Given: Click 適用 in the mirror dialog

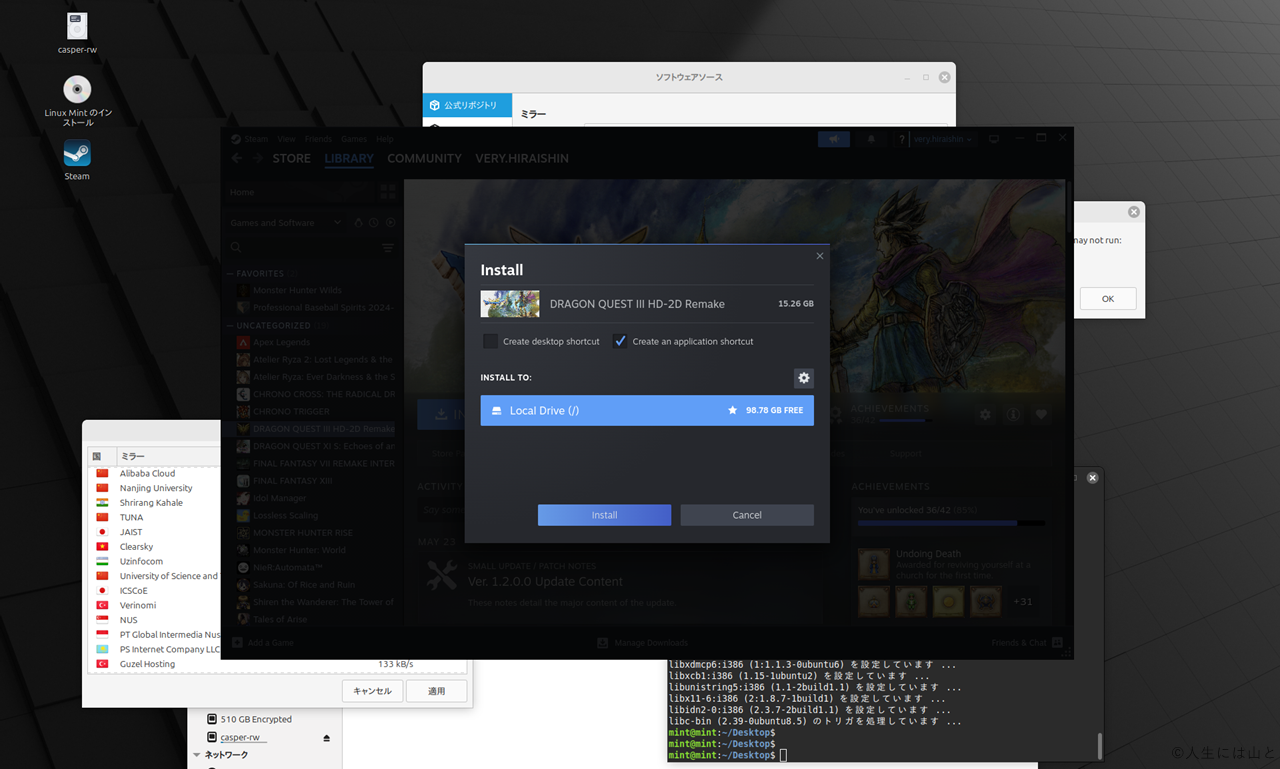Looking at the screenshot, I should tap(436, 691).
